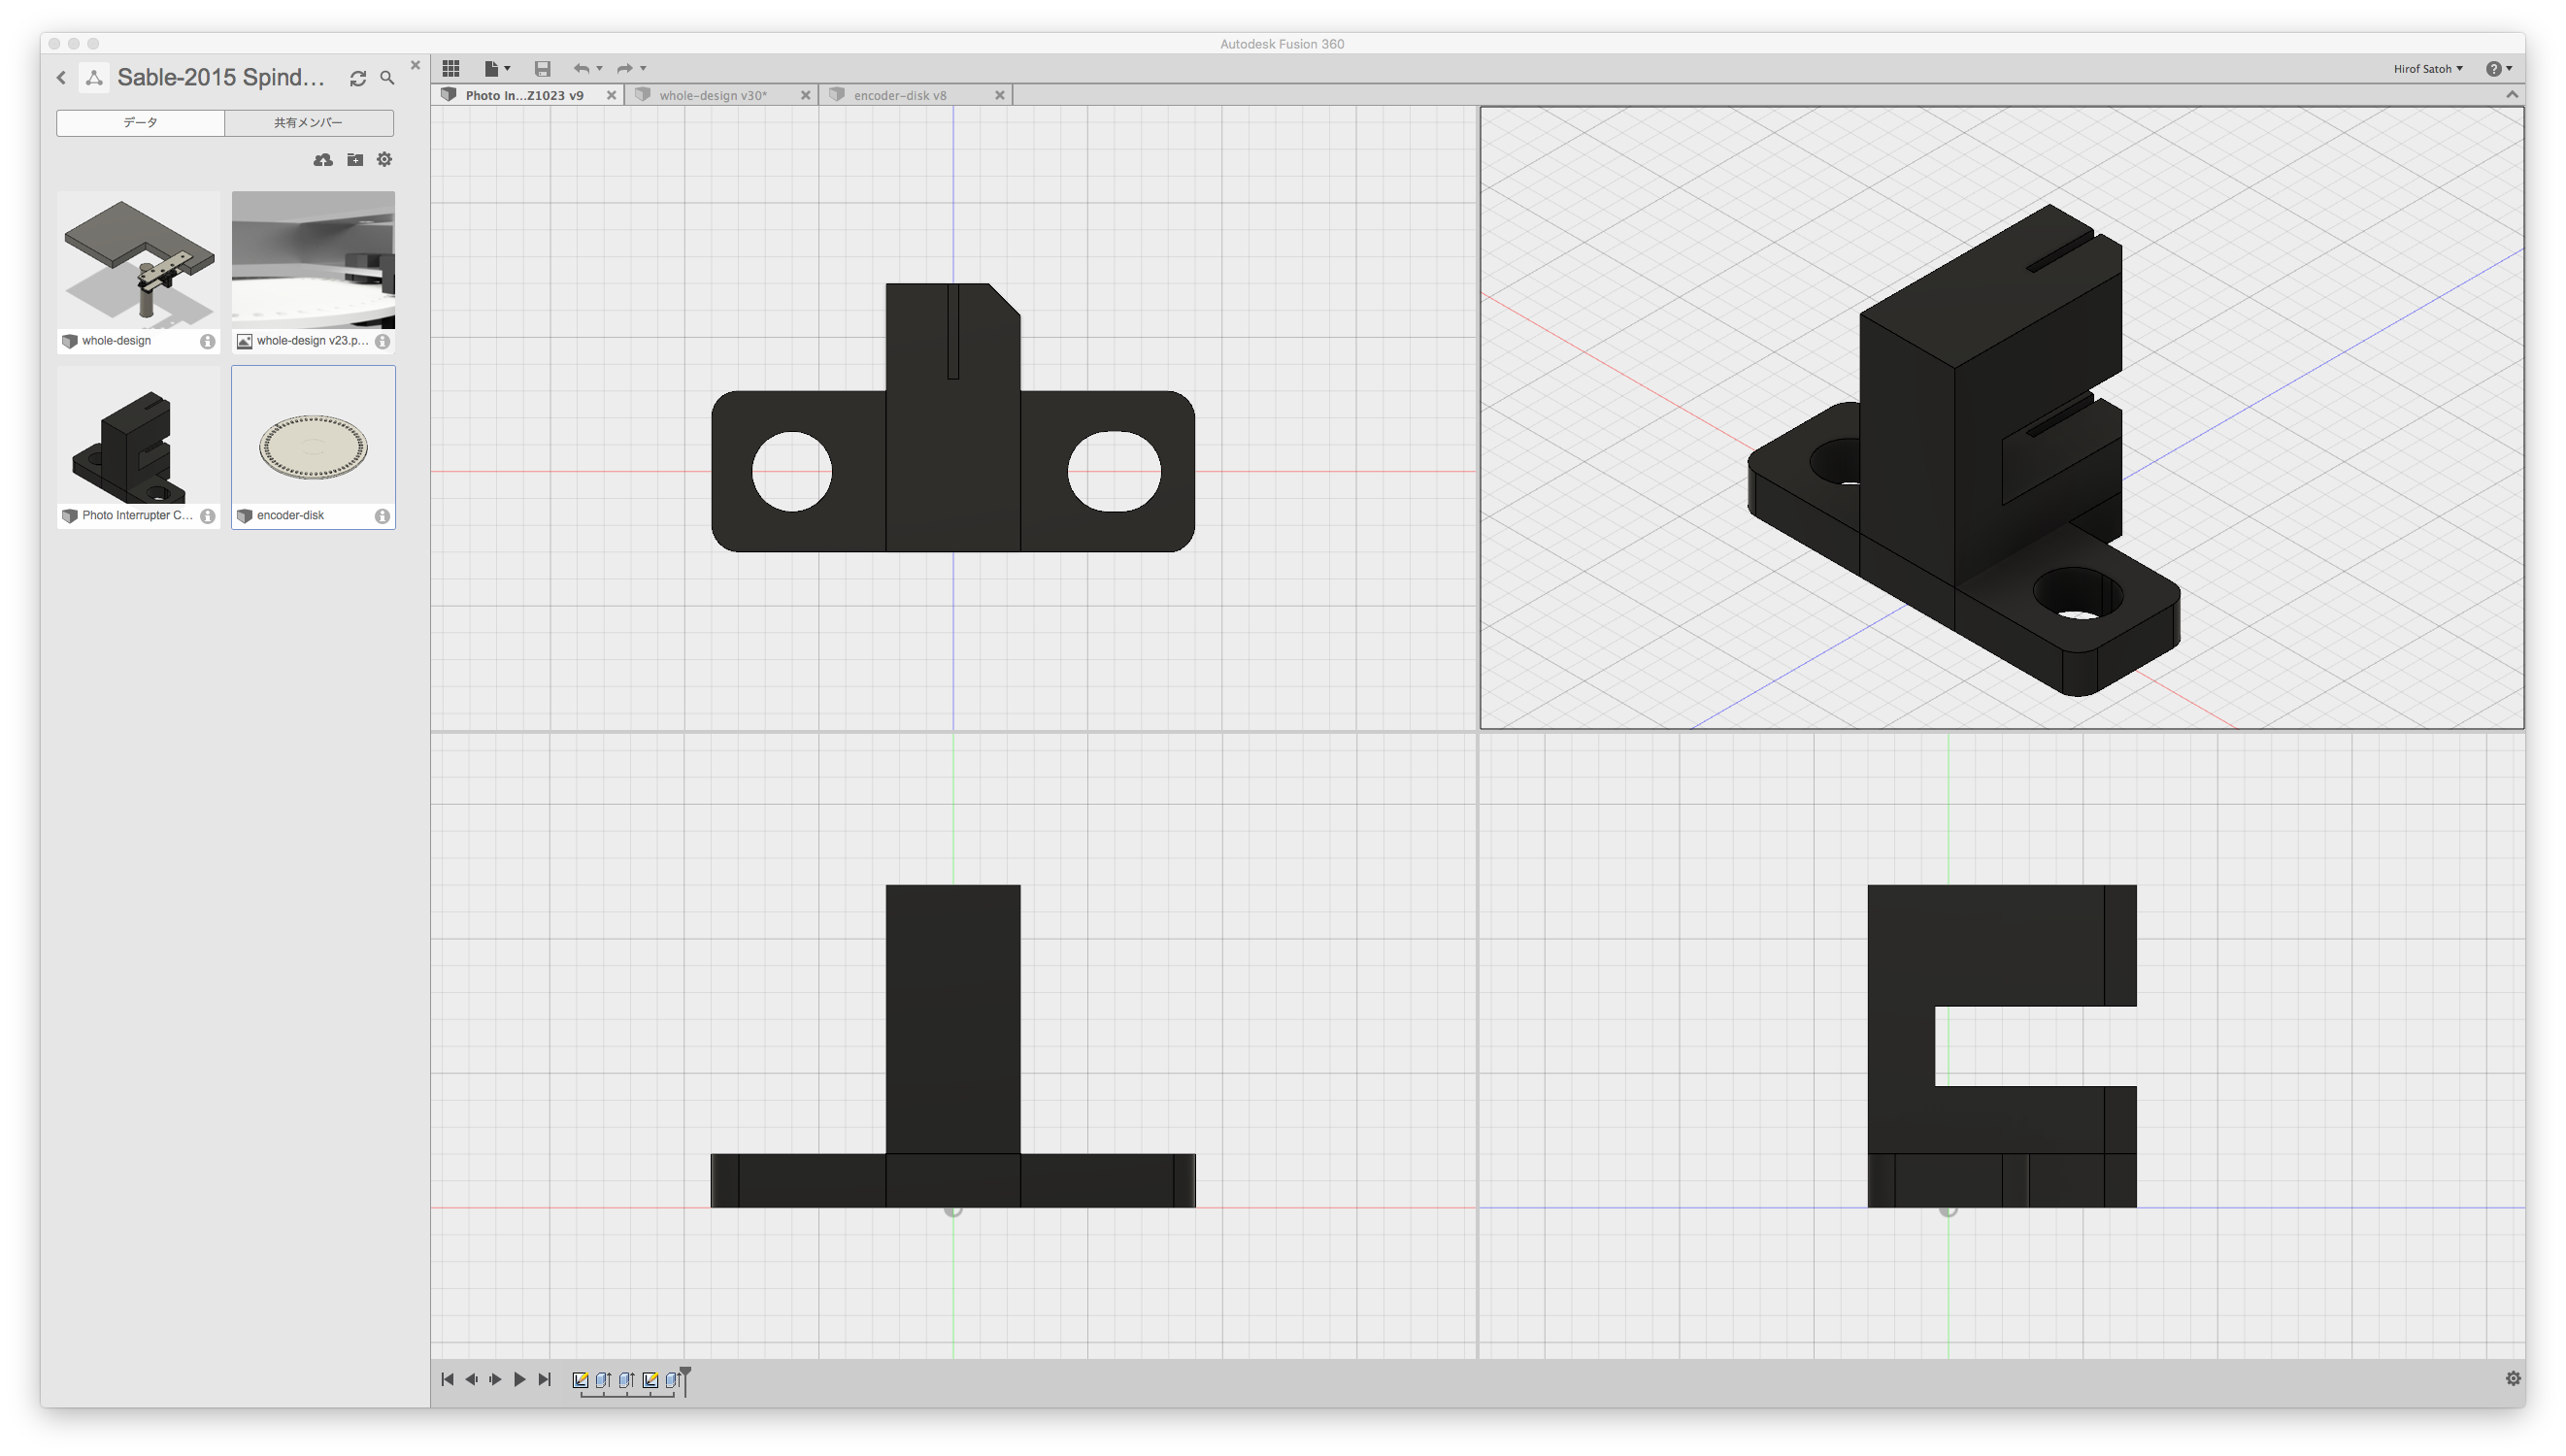Image resolution: width=2566 pixels, height=1456 pixels.
Task: Open the Hirof Satoh account menu
Action: [x=2427, y=68]
